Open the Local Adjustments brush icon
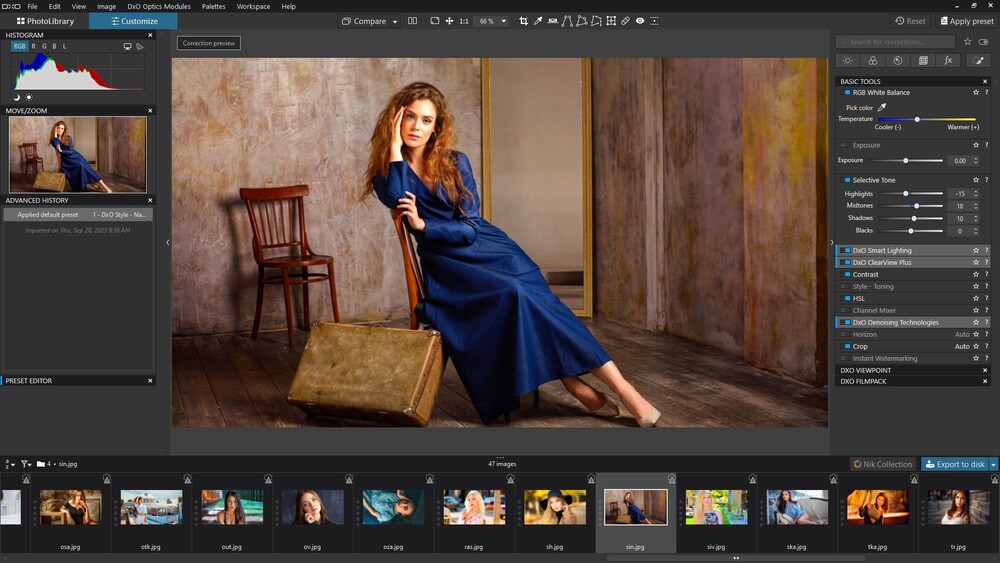1000x563 pixels. (x=978, y=61)
